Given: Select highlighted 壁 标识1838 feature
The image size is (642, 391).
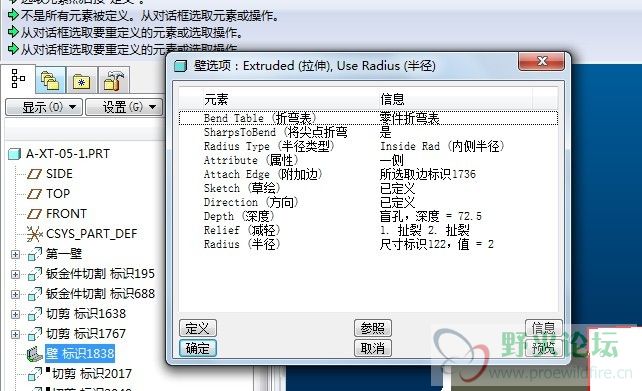Looking at the screenshot, I should click(x=80, y=354).
